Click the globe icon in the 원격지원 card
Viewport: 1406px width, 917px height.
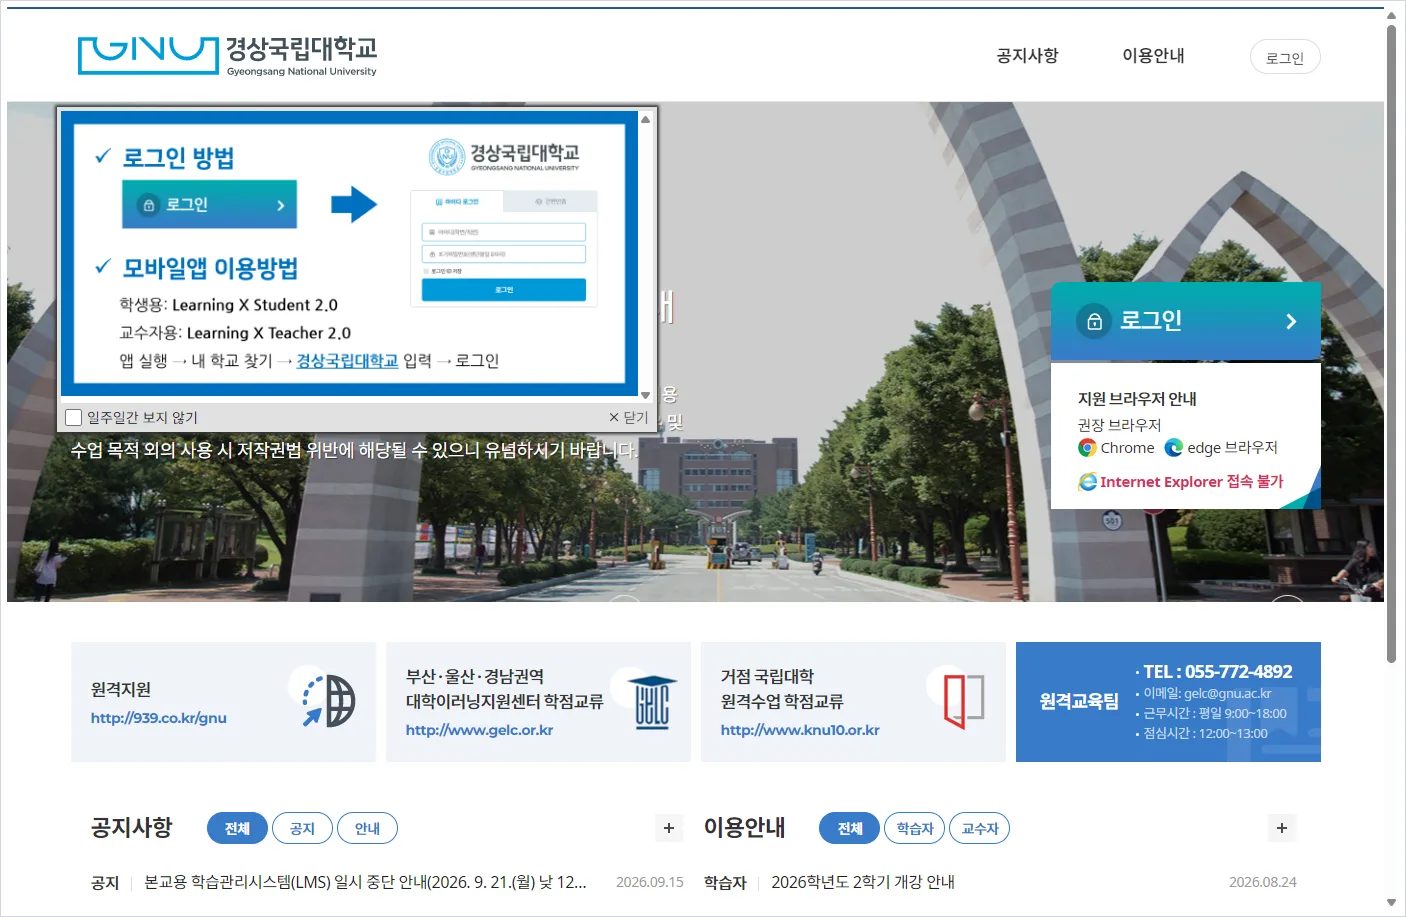pos(329,700)
